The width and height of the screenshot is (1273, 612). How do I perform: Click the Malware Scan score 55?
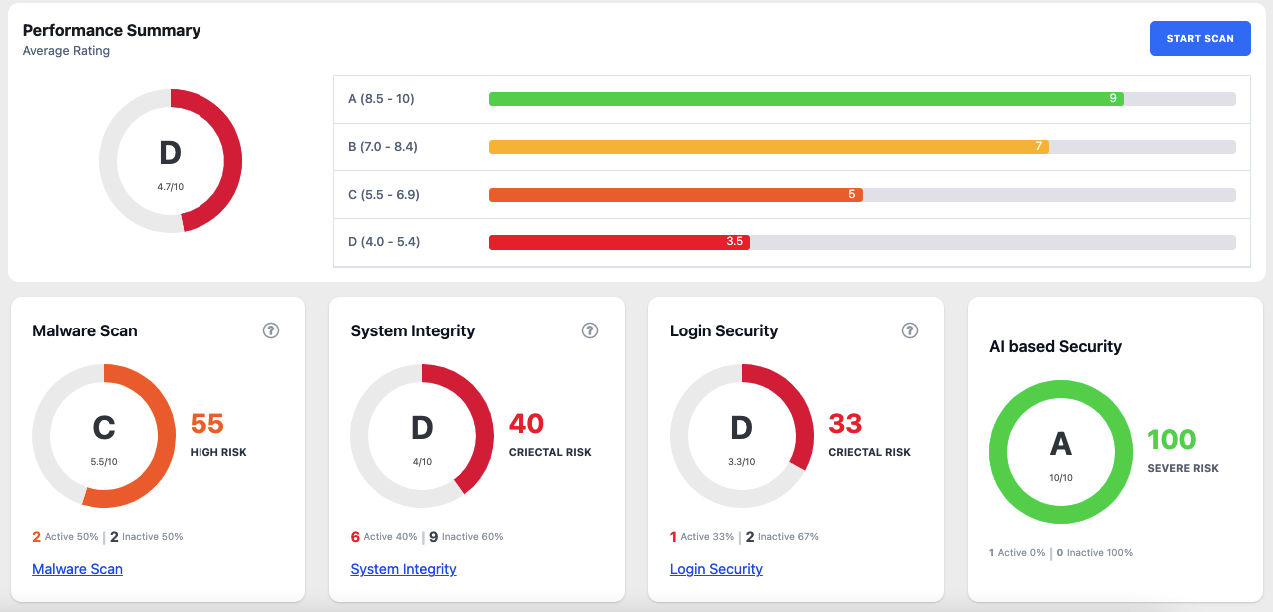tap(207, 424)
